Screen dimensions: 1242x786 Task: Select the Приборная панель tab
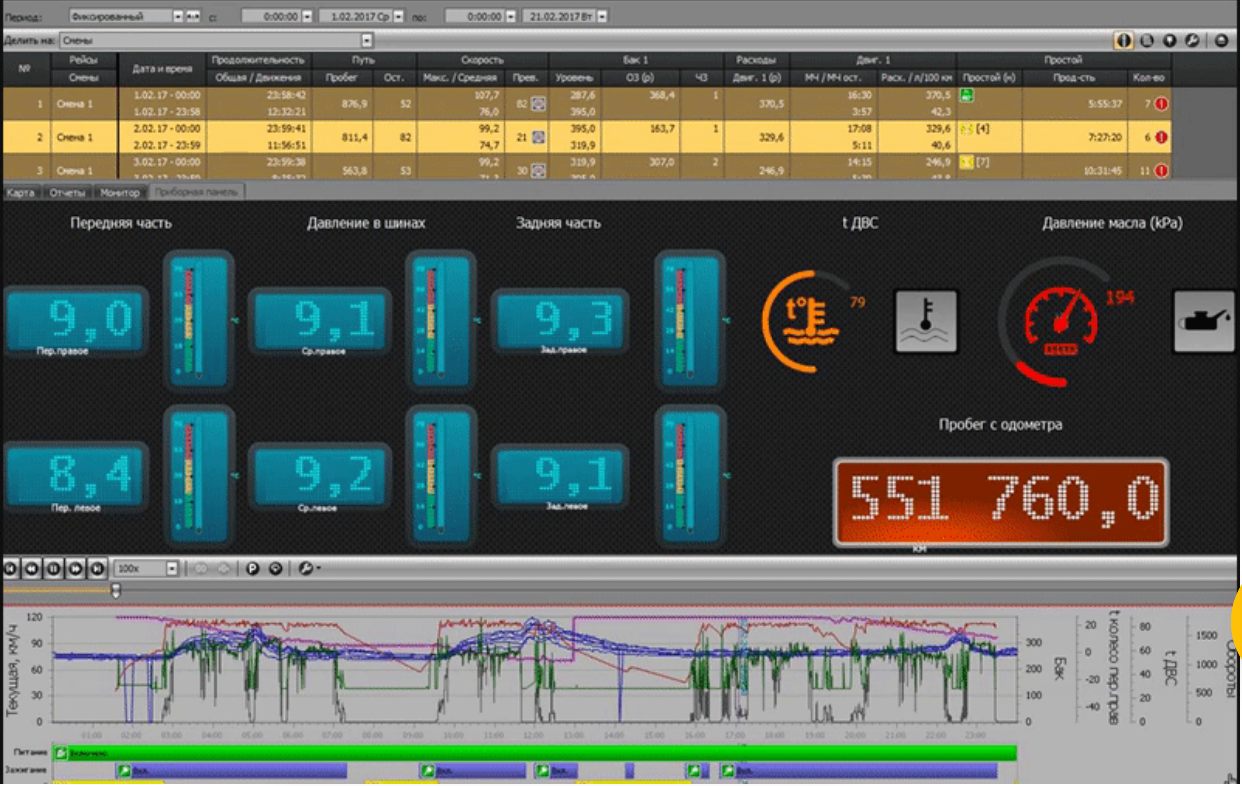(x=196, y=192)
